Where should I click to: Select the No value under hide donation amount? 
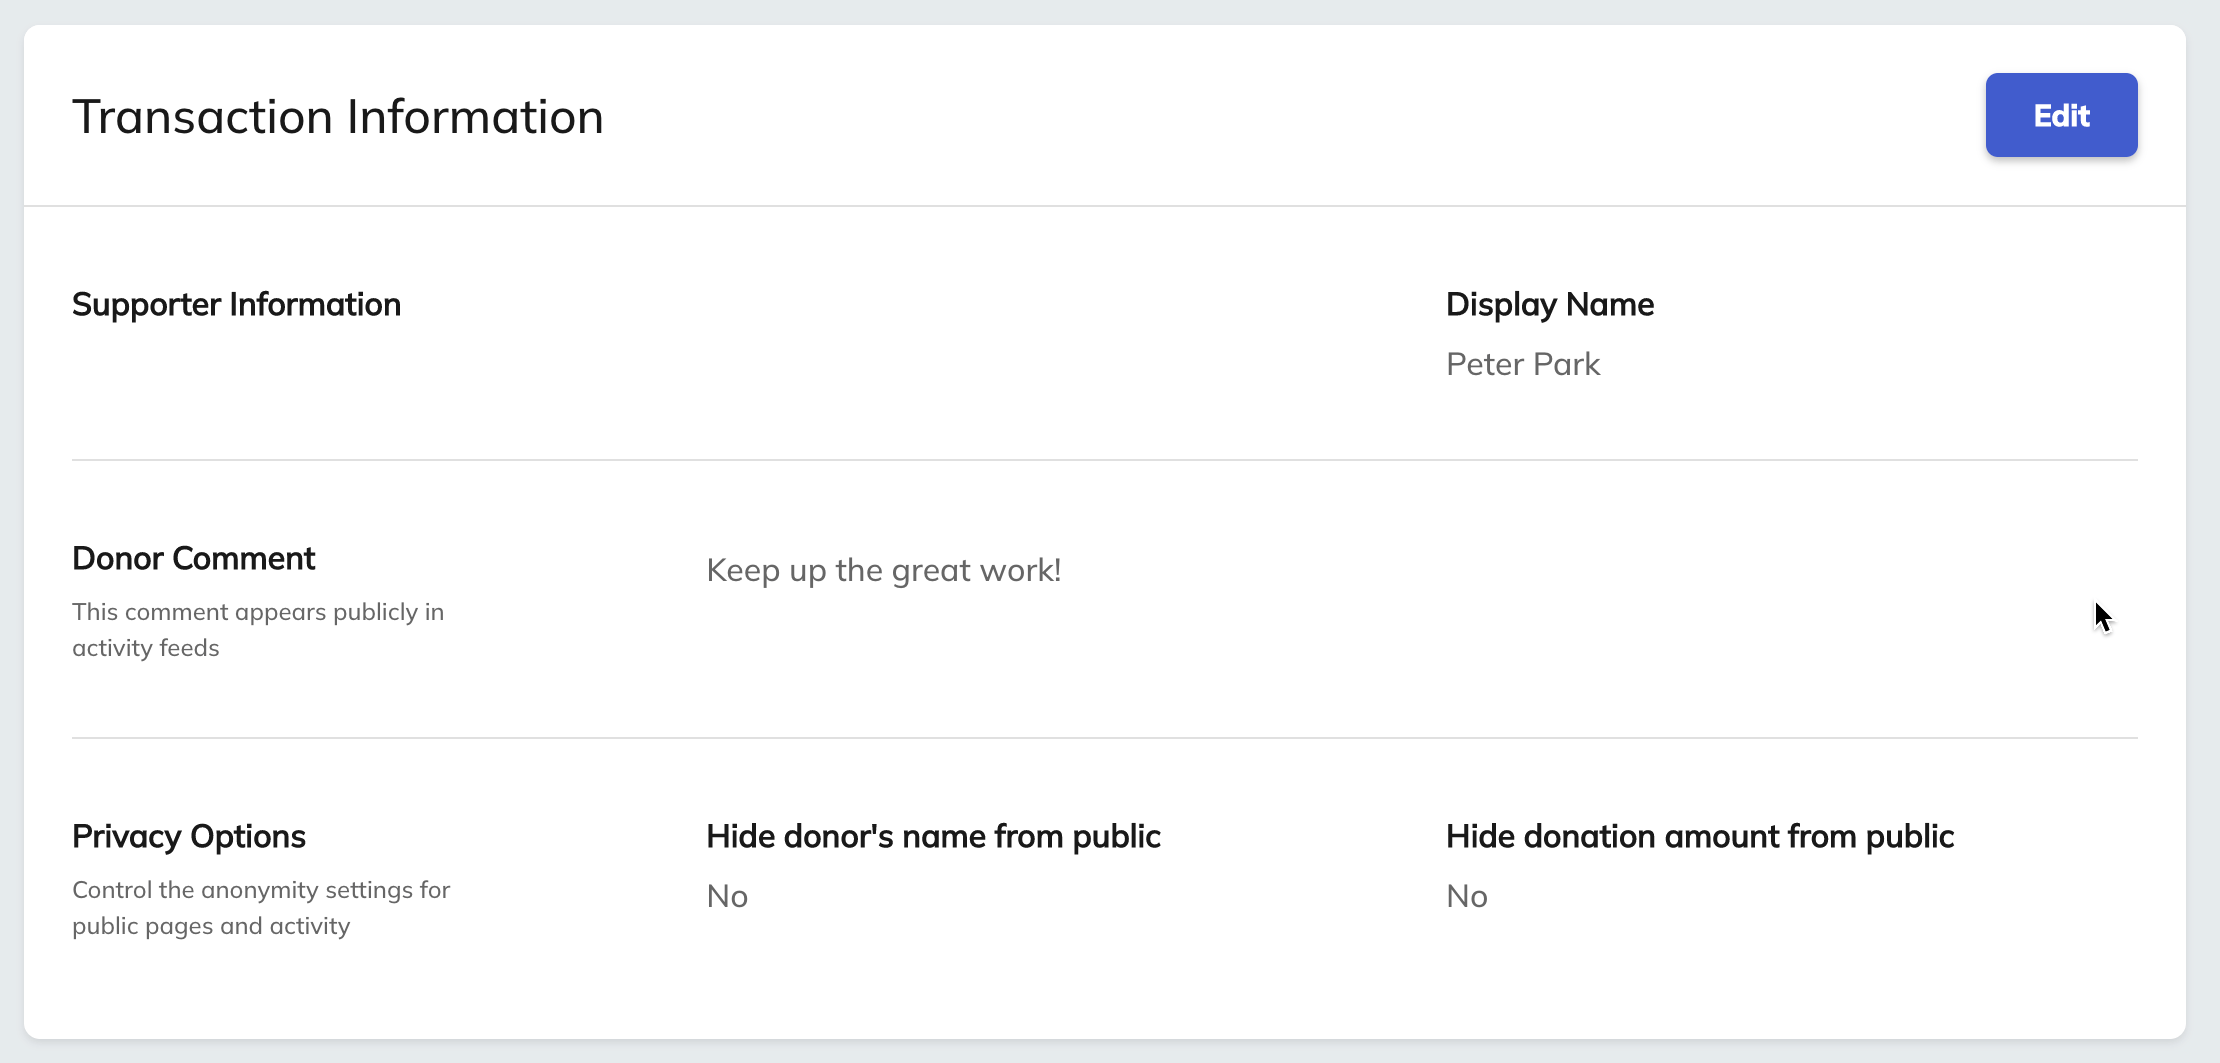coord(1467,896)
